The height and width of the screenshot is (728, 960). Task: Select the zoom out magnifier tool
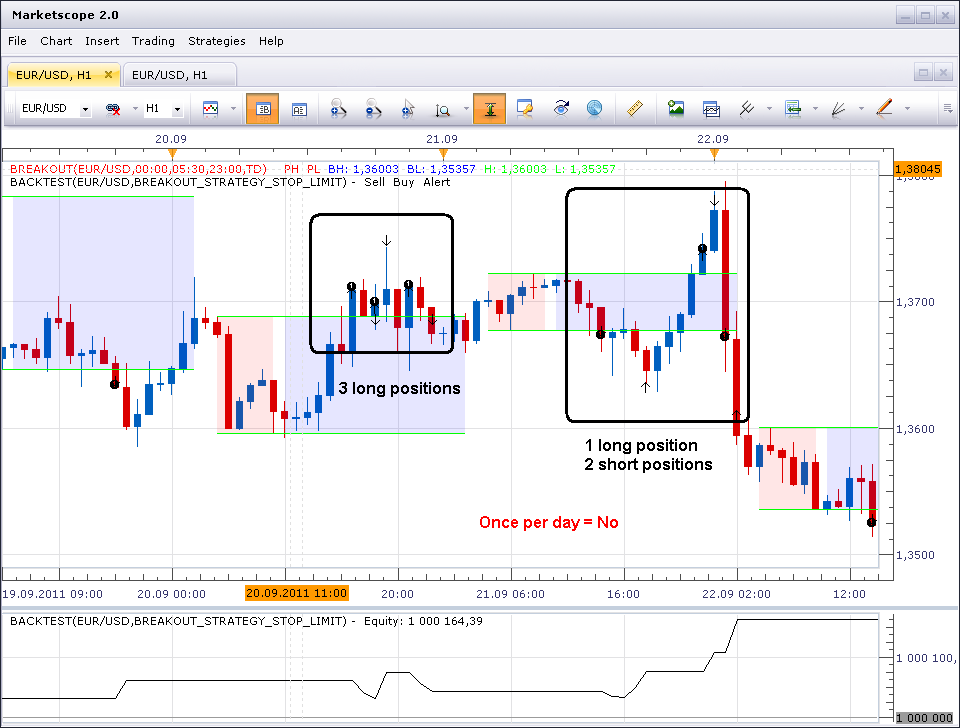pos(373,109)
